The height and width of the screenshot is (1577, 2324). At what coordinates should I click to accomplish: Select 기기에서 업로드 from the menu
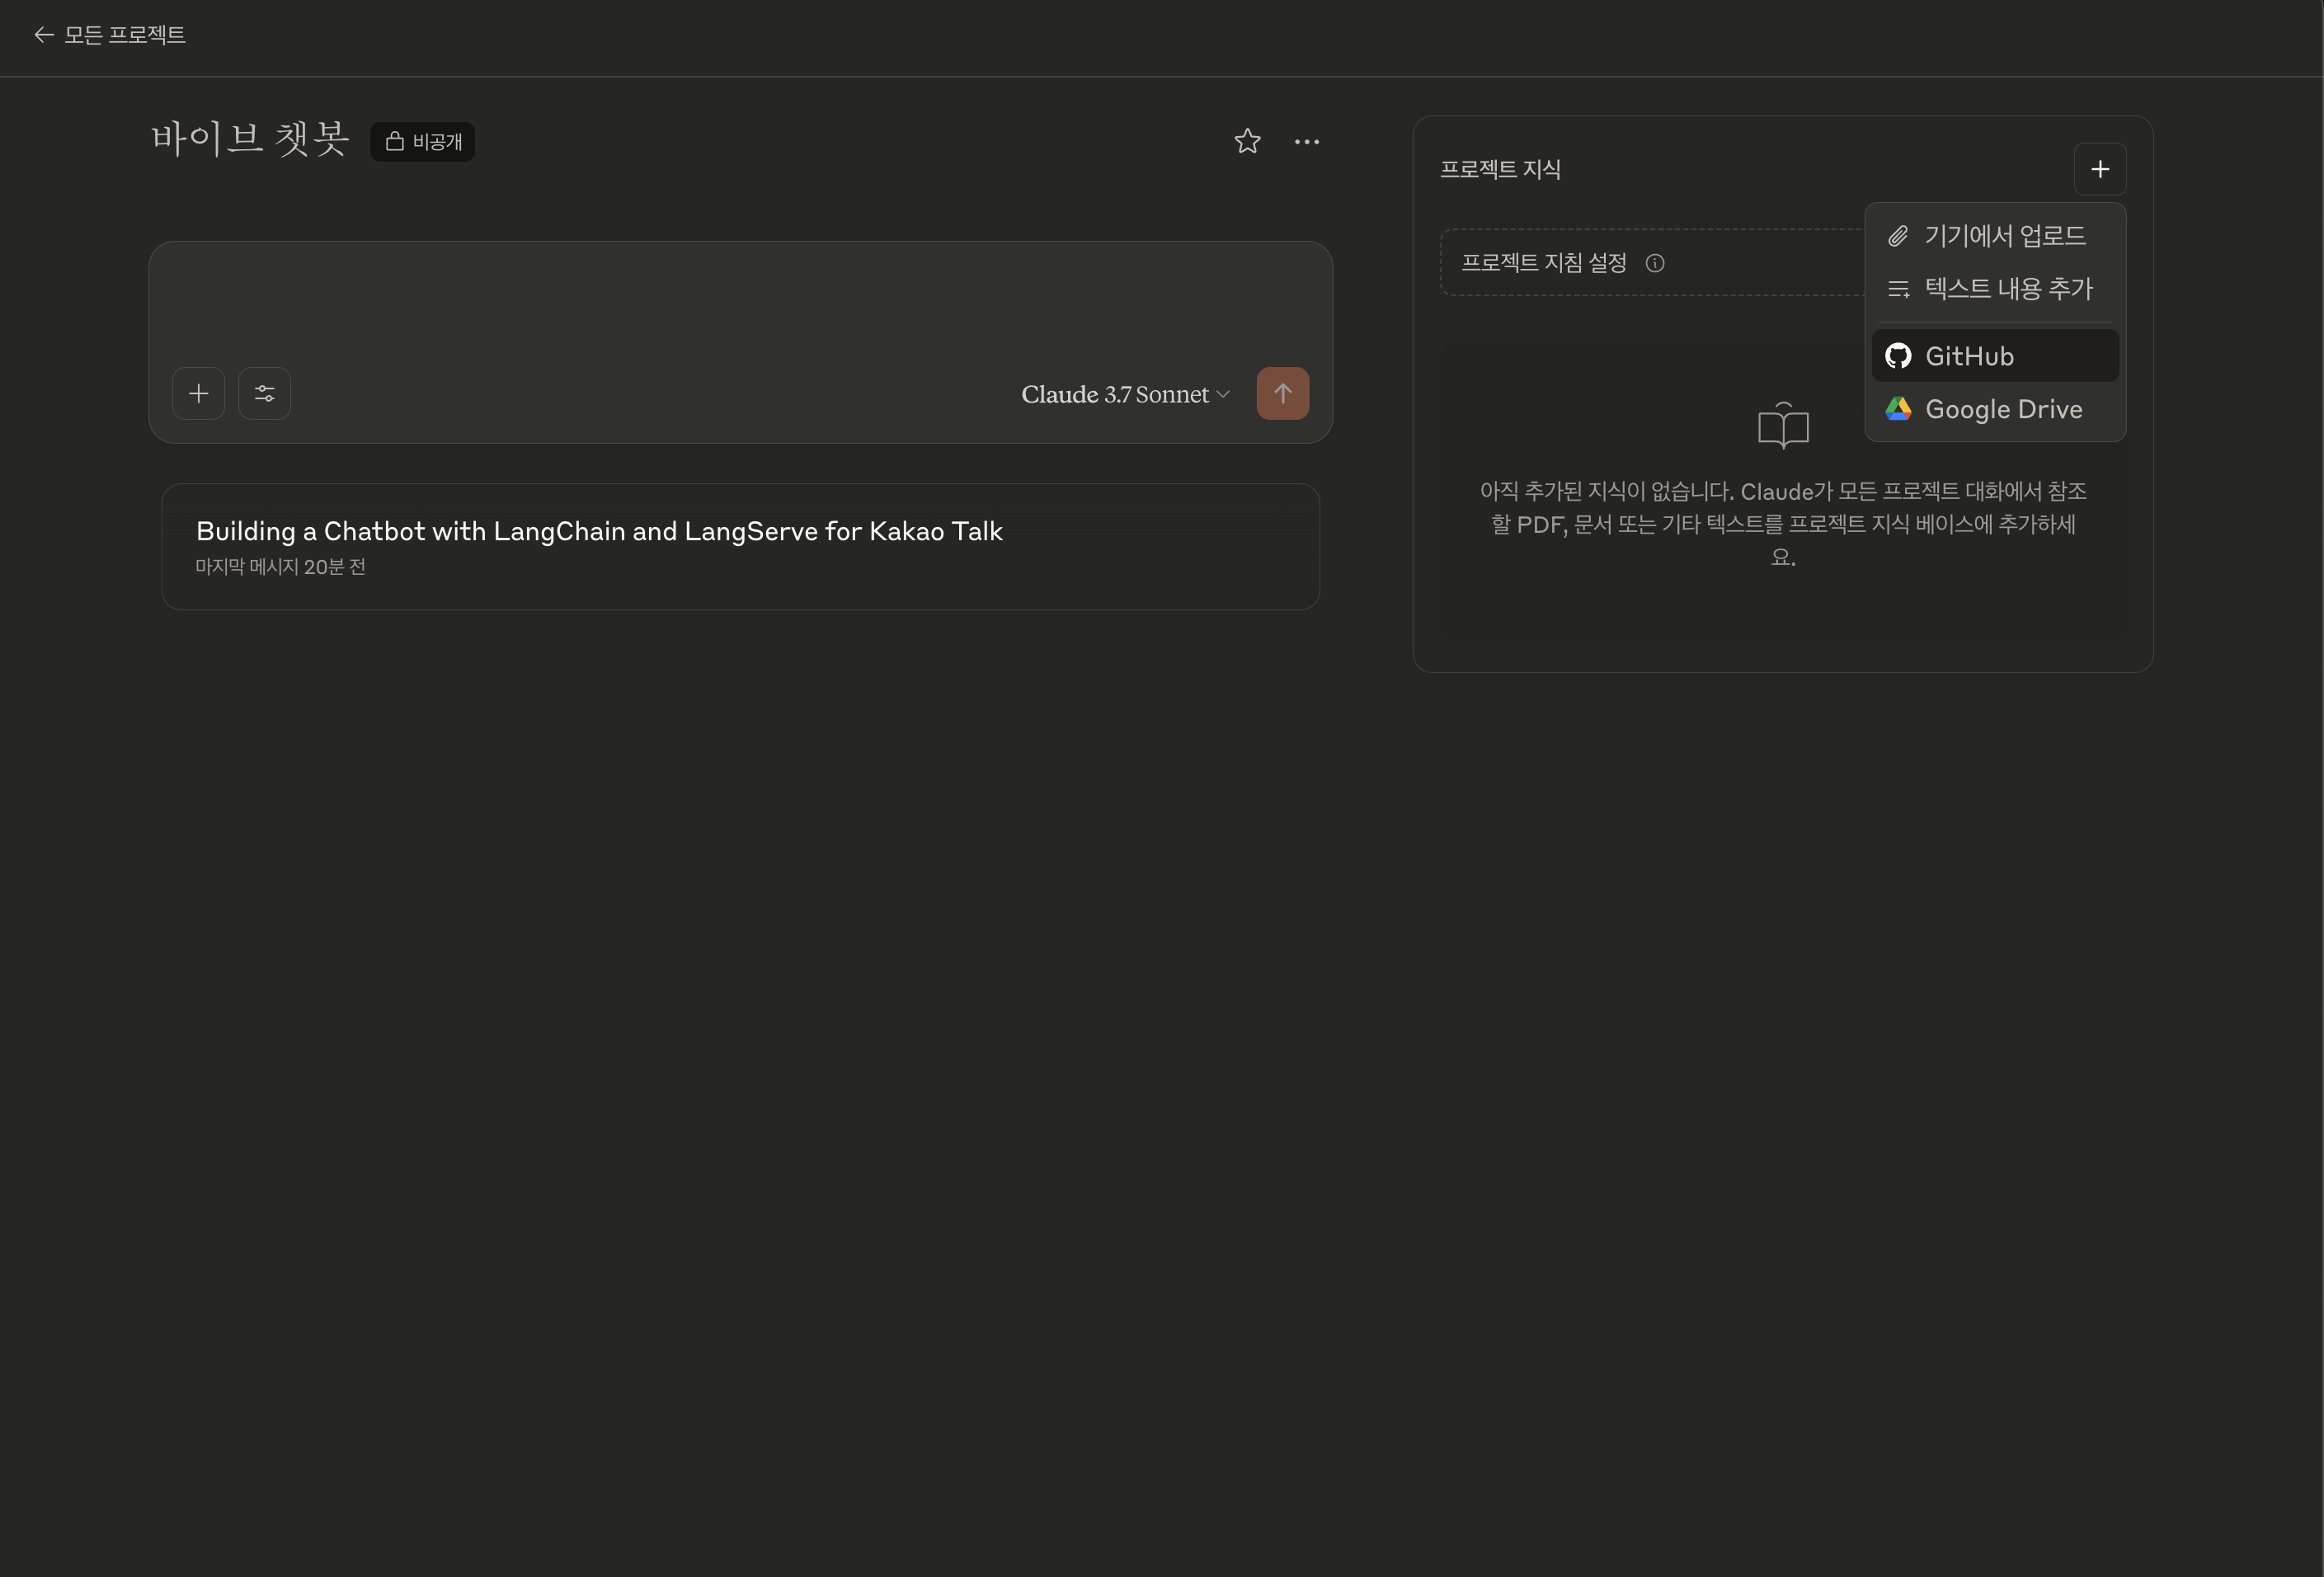(x=2003, y=236)
